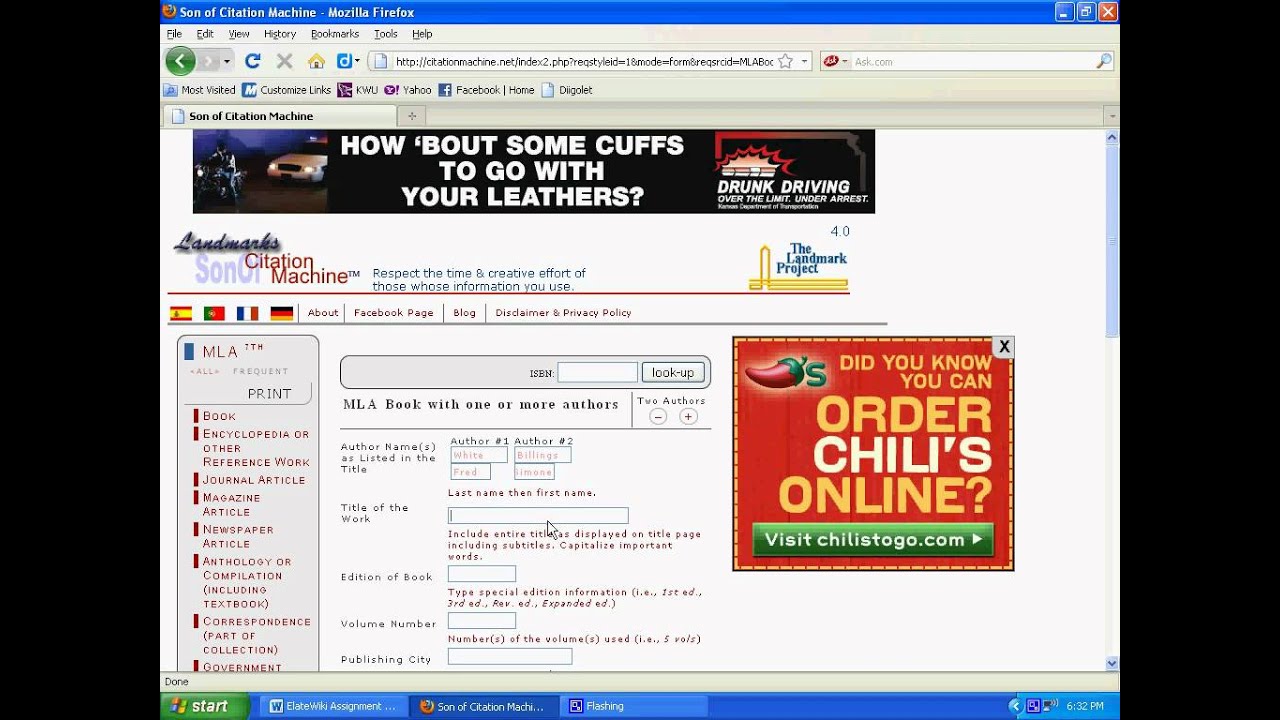Switch to ElateWiki Assignment taskbar window
1280x720 pixels.
click(333, 706)
